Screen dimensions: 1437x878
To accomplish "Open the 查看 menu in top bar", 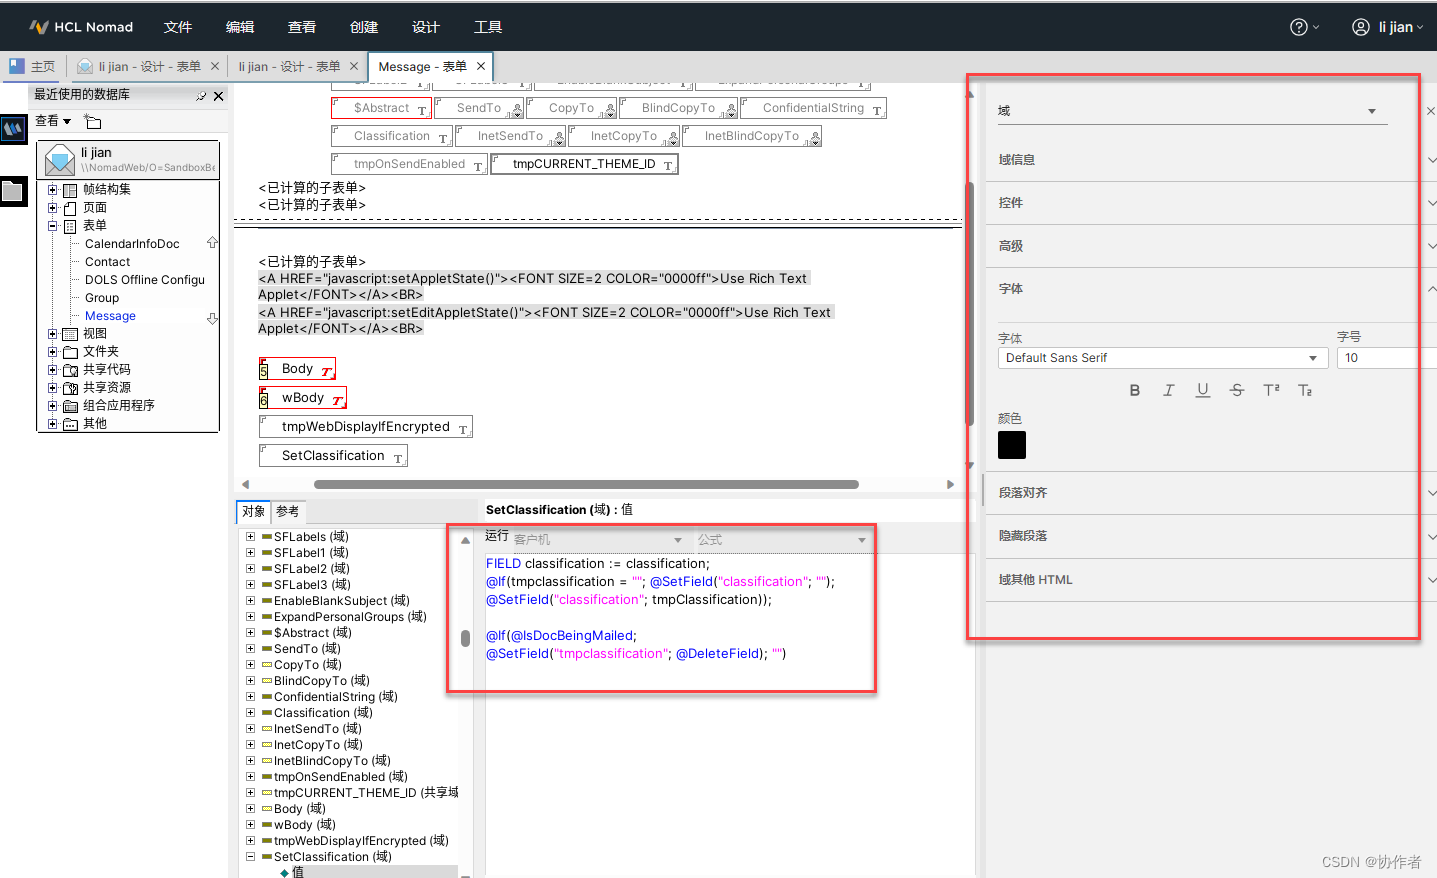I will [302, 27].
